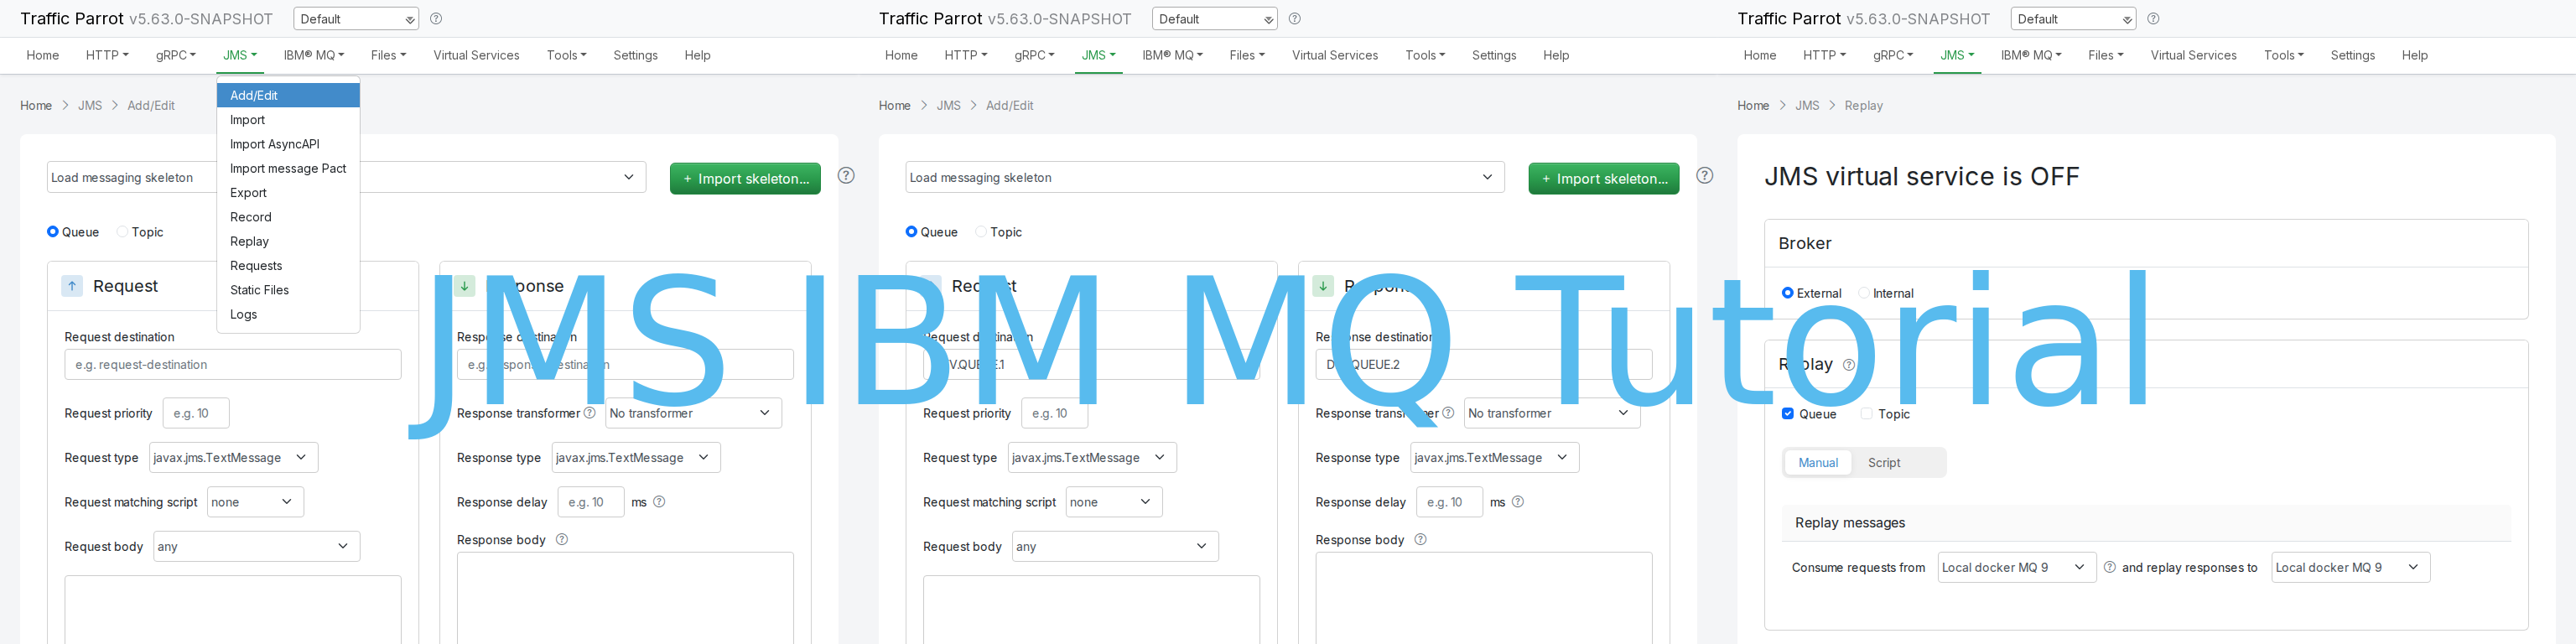Image resolution: width=2576 pixels, height=644 pixels.
Task: Open Response transformer dropdown in left panel
Action: coord(693,413)
